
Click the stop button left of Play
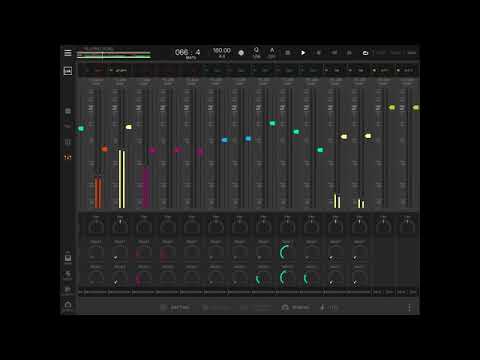coord(288,53)
